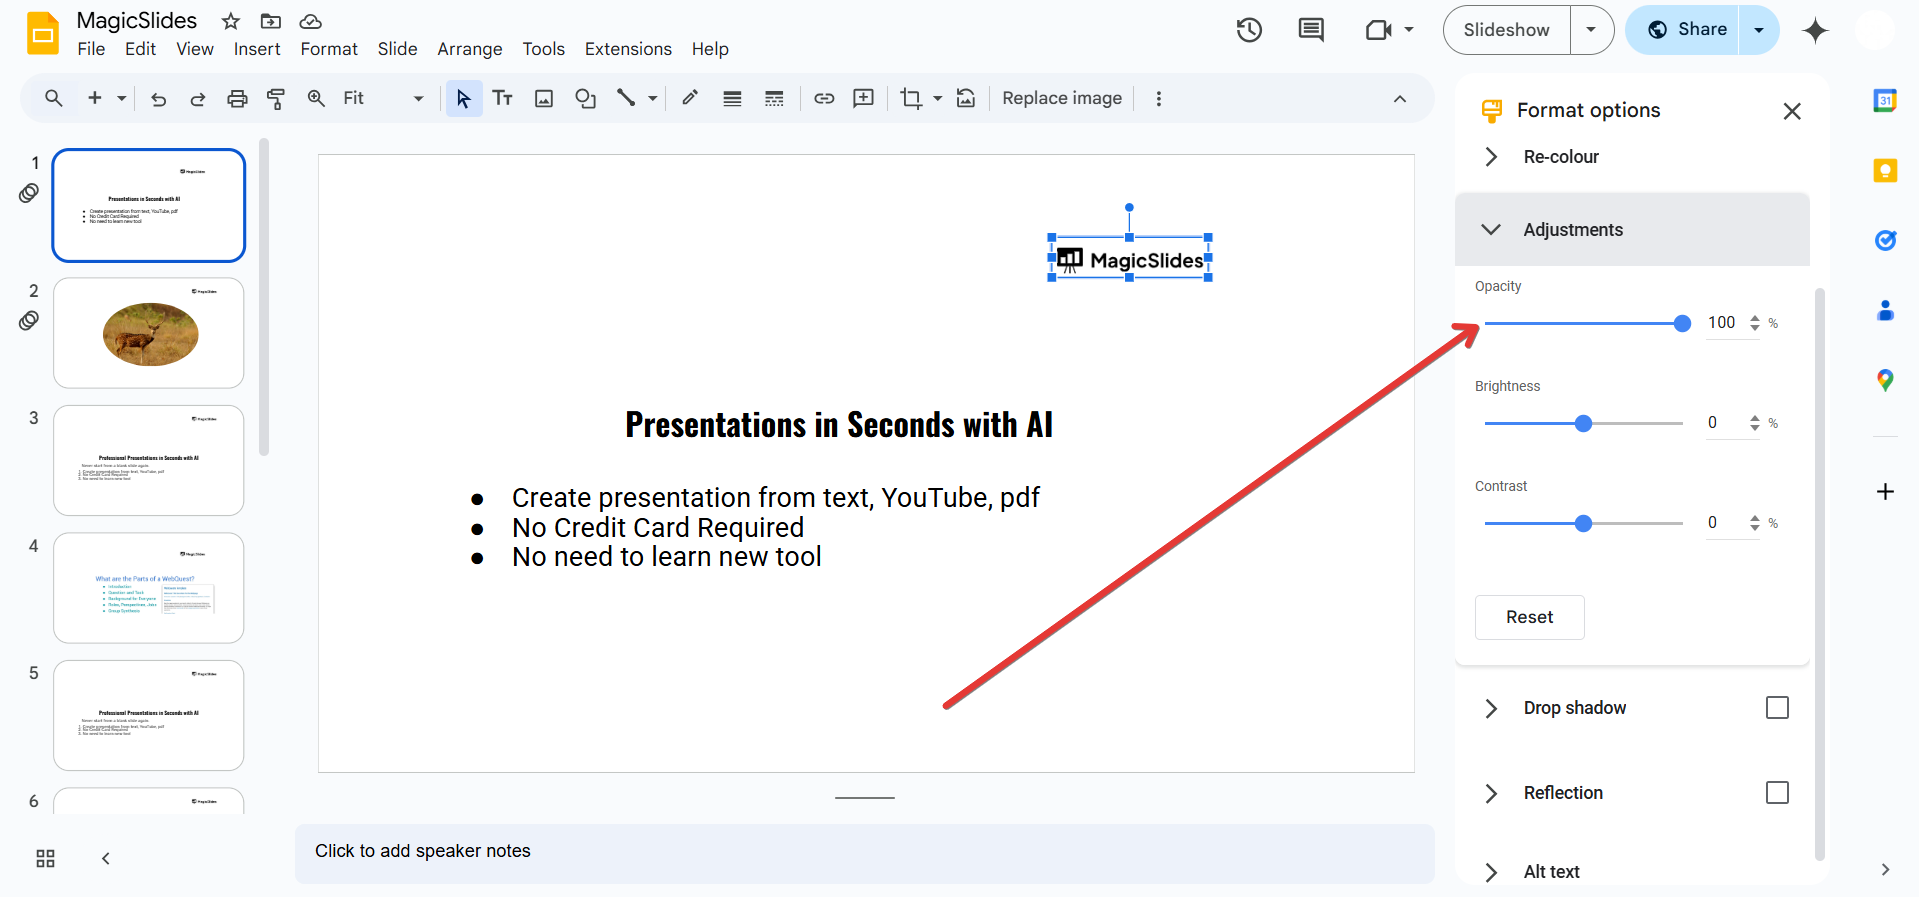This screenshot has height=897, width=1919.
Task: Click the Brightness slider handle
Action: [x=1583, y=424]
